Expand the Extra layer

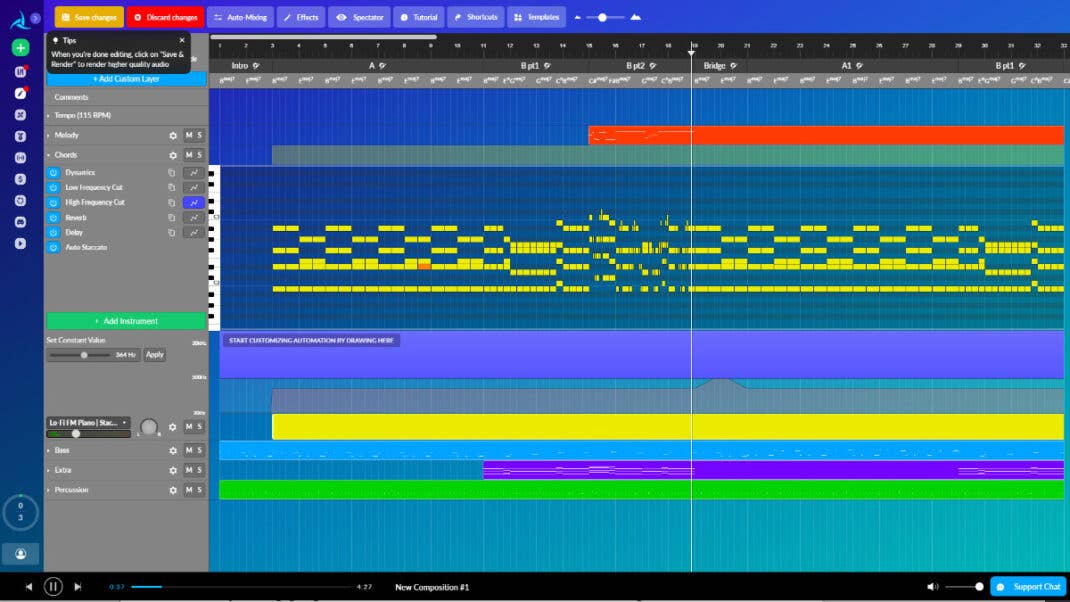coord(48,470)
